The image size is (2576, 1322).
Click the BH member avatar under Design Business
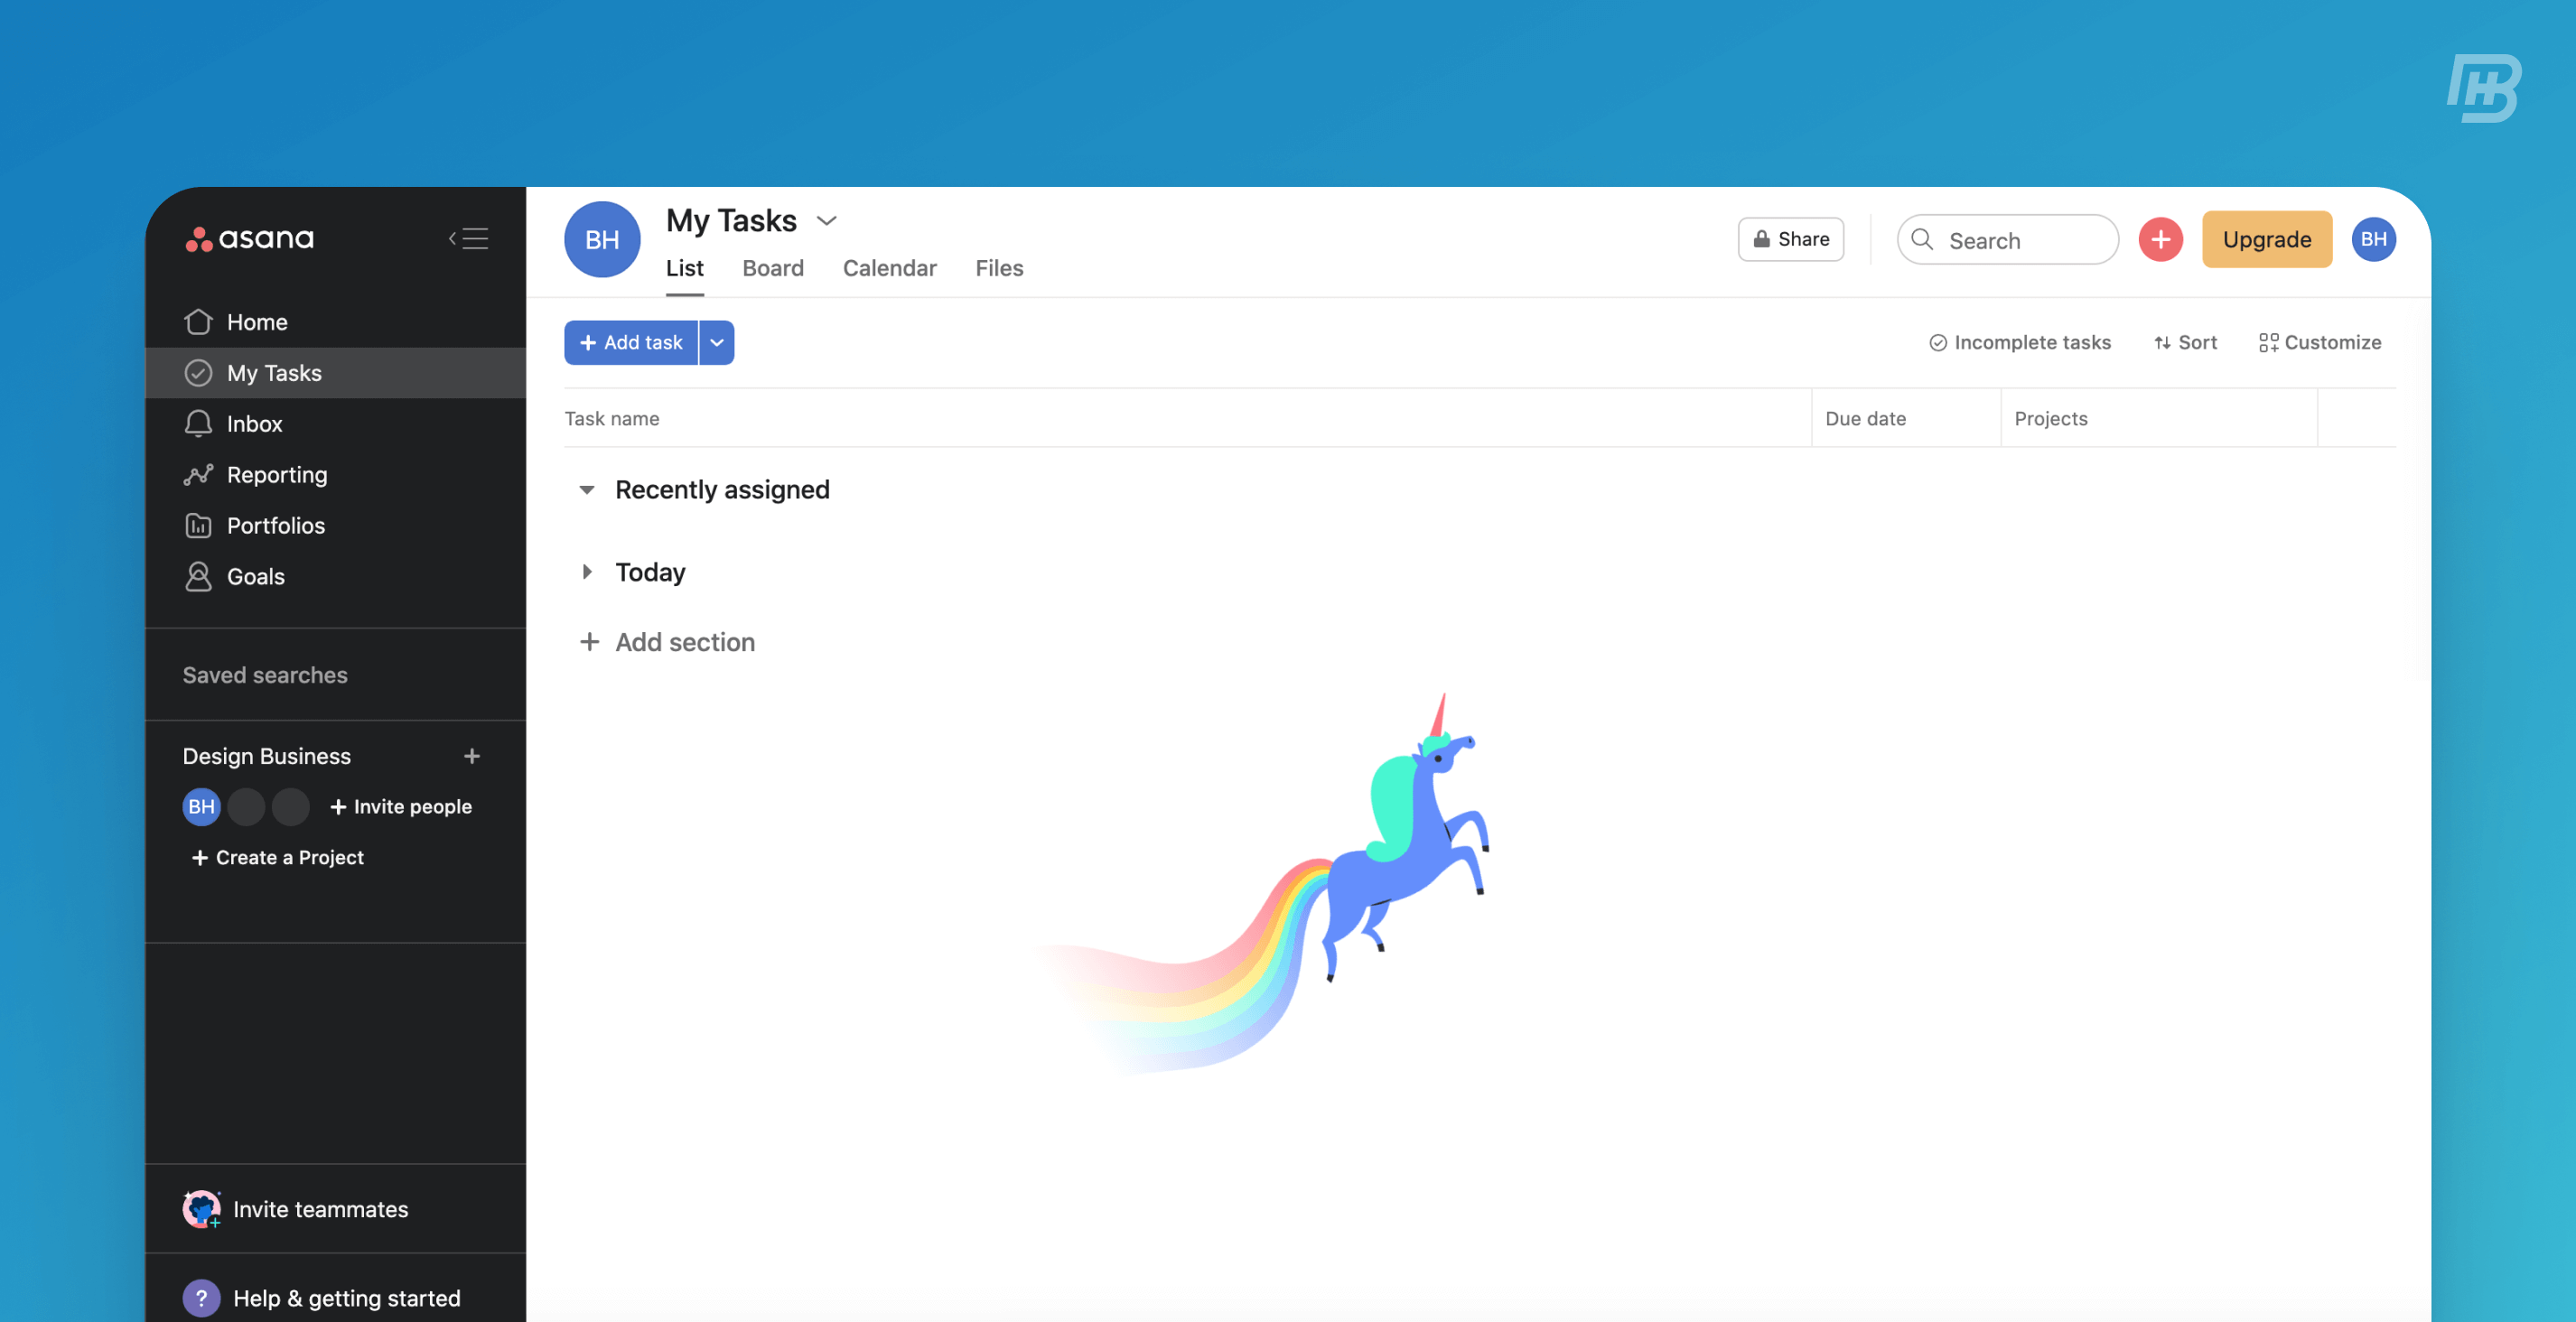click(x=201, y=806)
